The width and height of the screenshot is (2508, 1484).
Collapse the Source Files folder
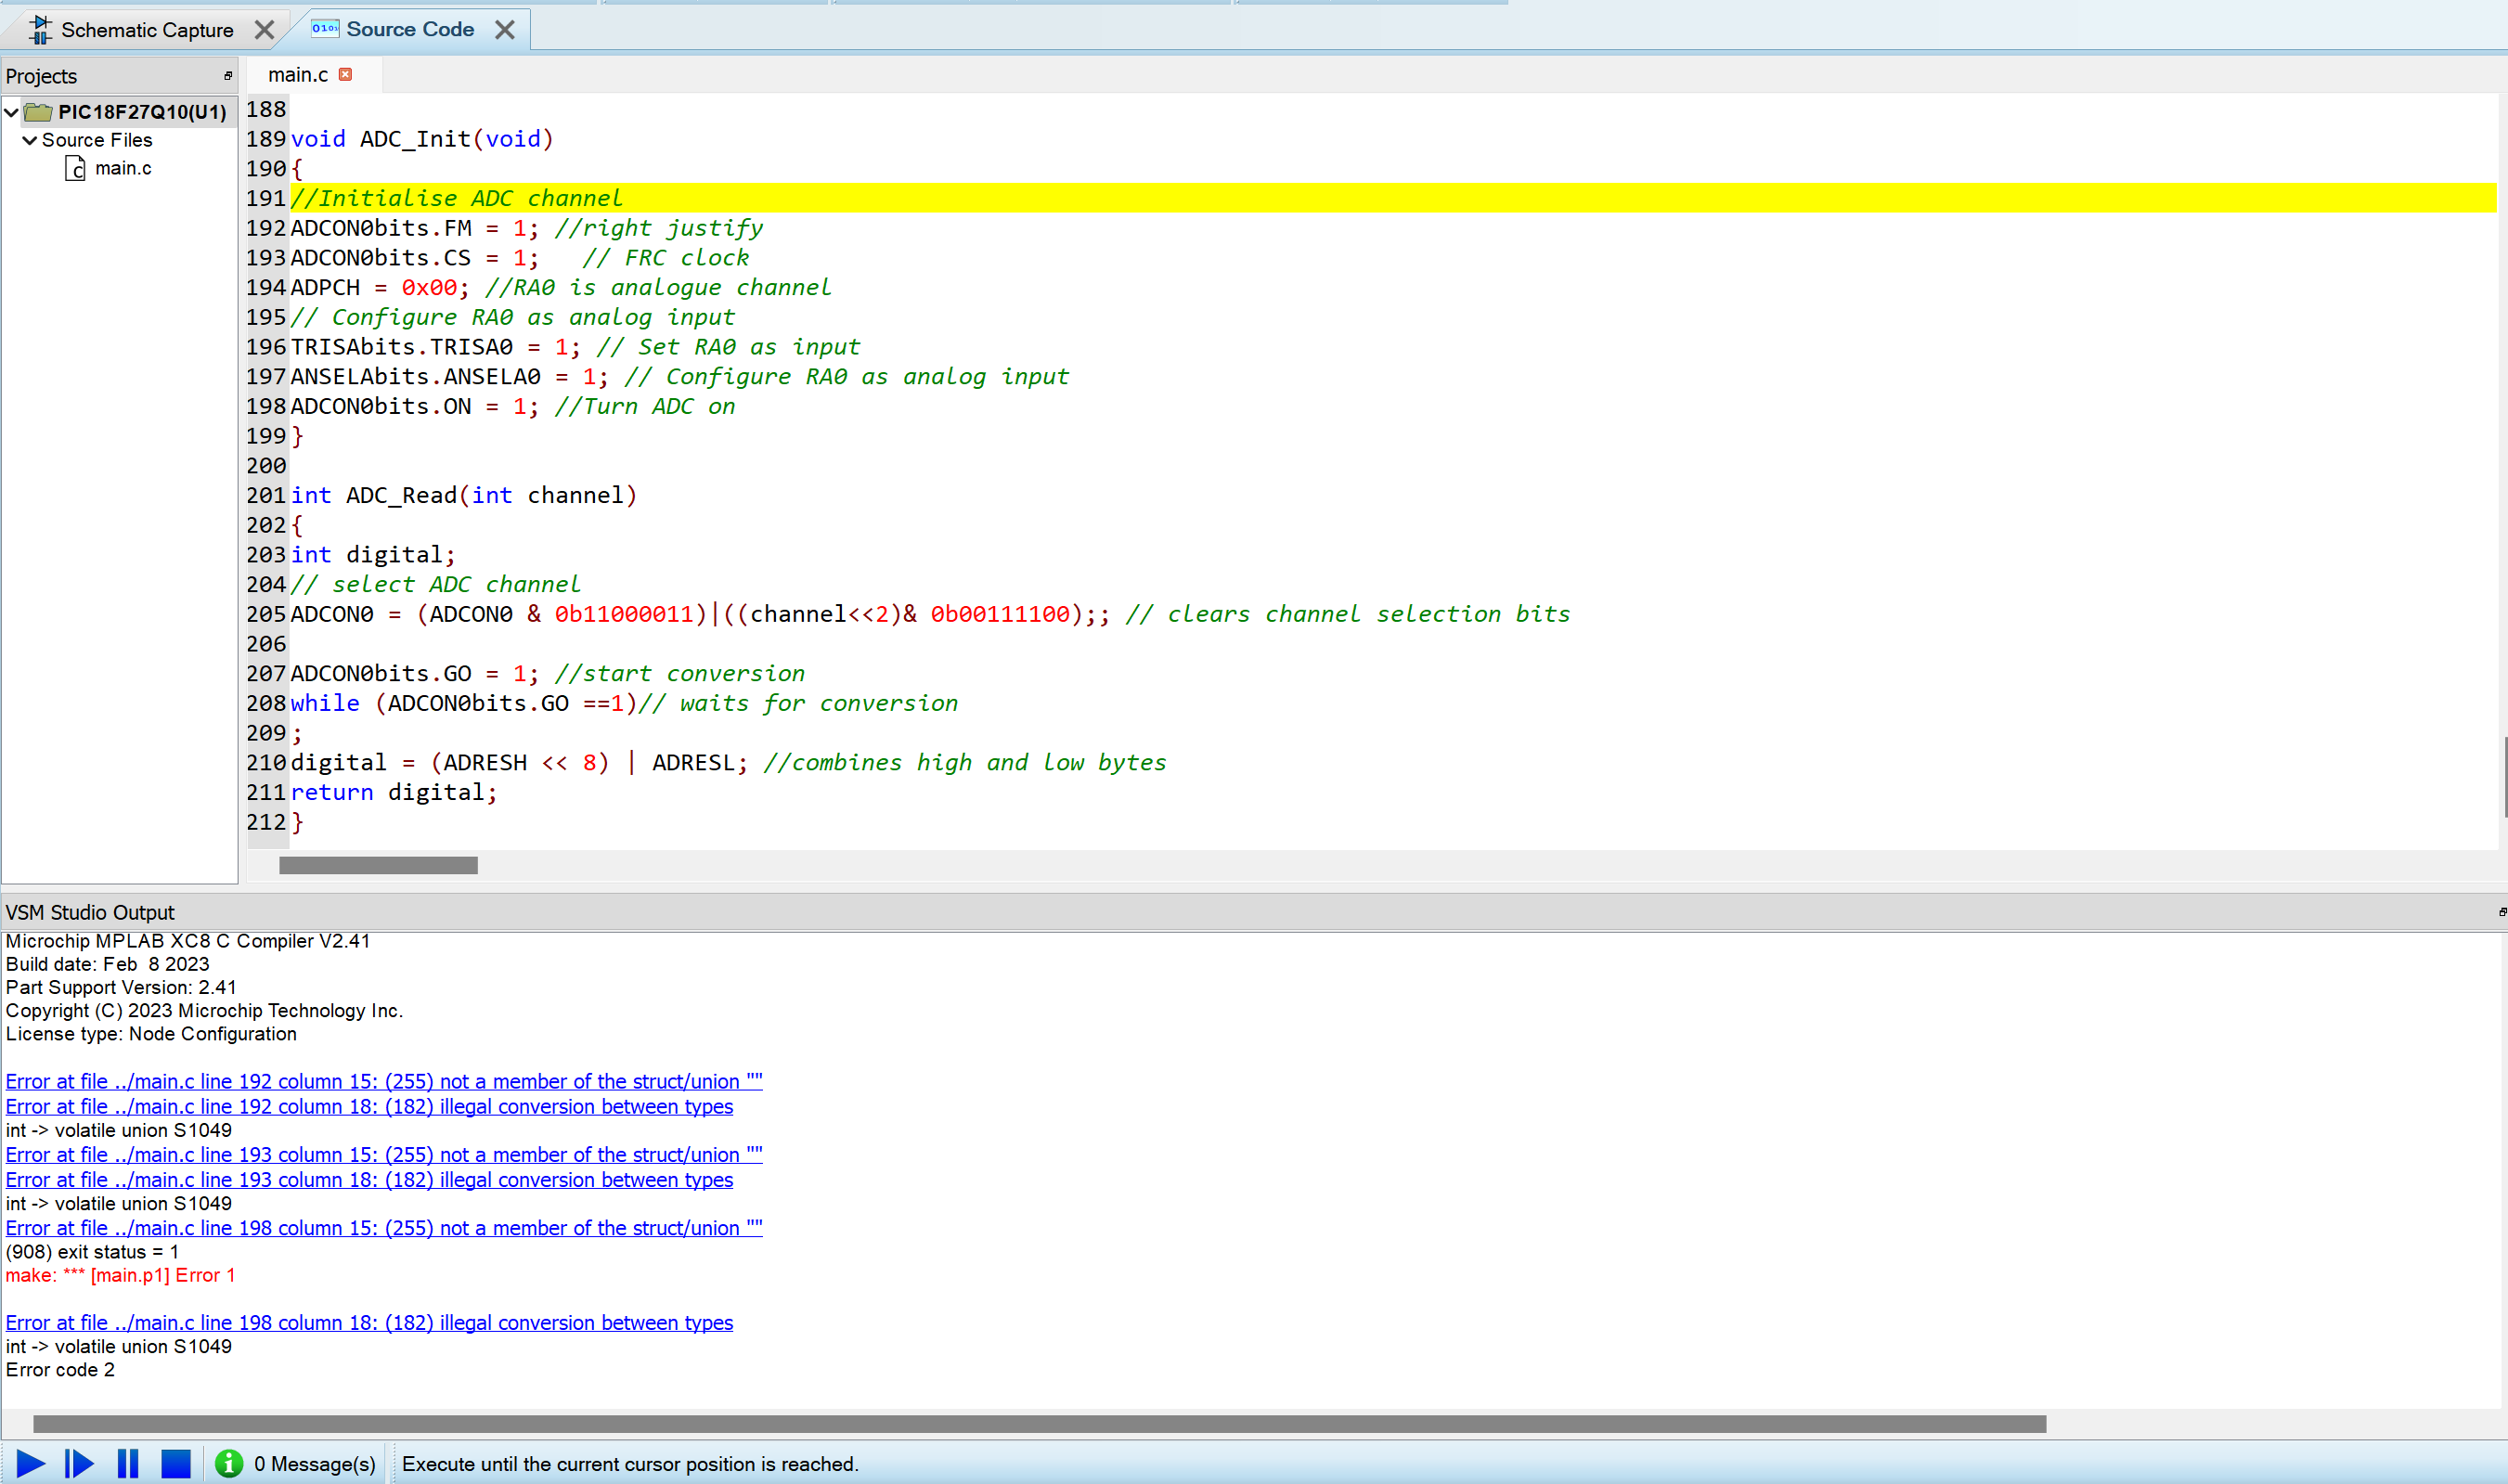click(x=30, y=140)
